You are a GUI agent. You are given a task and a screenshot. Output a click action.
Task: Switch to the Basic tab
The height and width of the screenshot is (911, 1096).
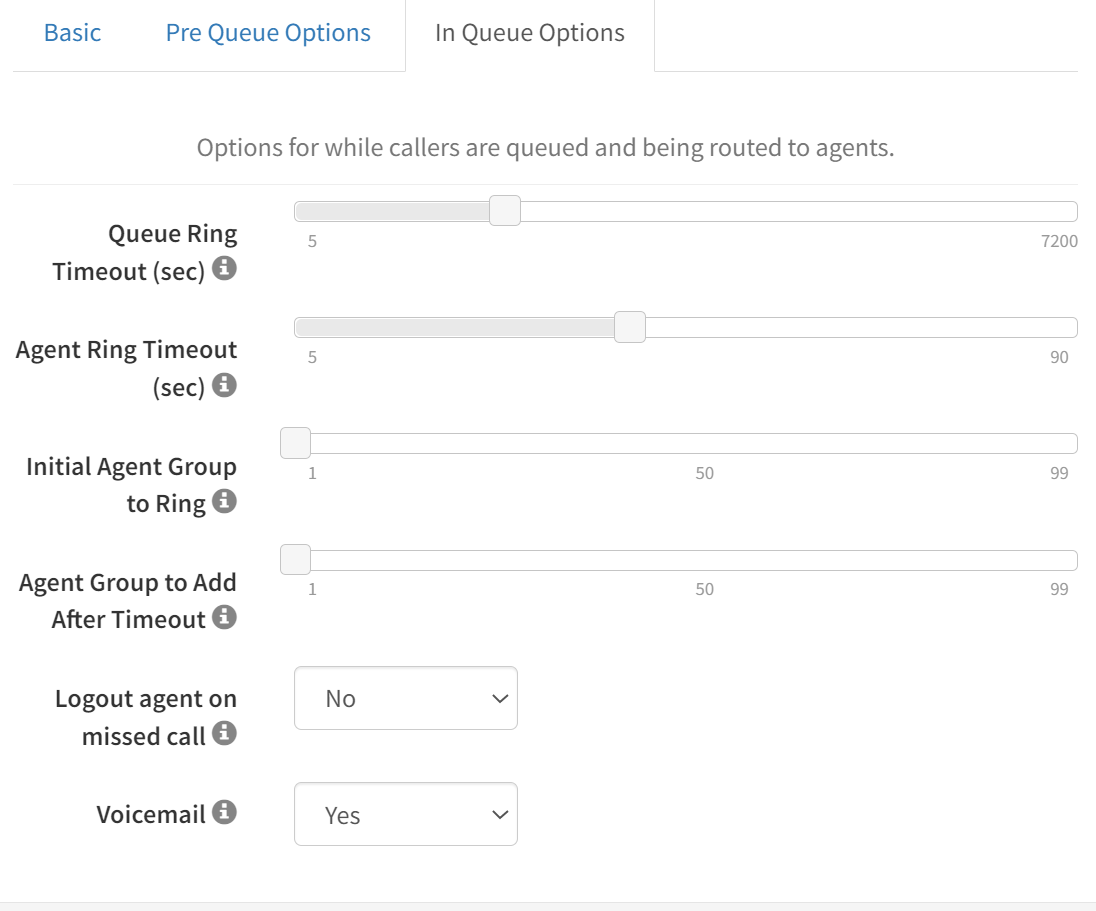(73, 33)
